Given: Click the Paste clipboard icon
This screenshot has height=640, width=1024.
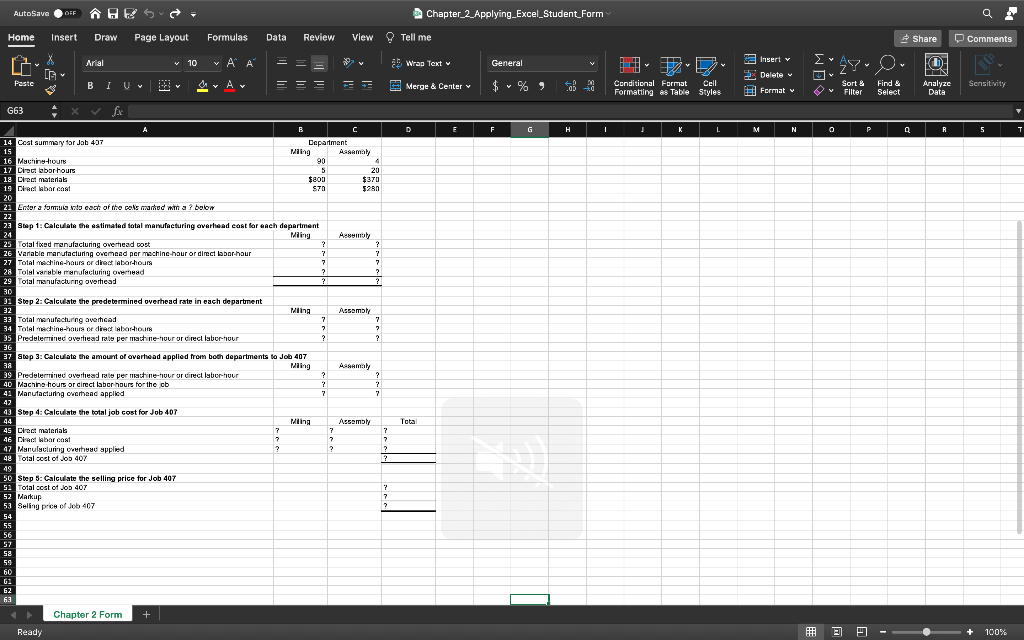Looking at the screenshot, I should 22,67.
